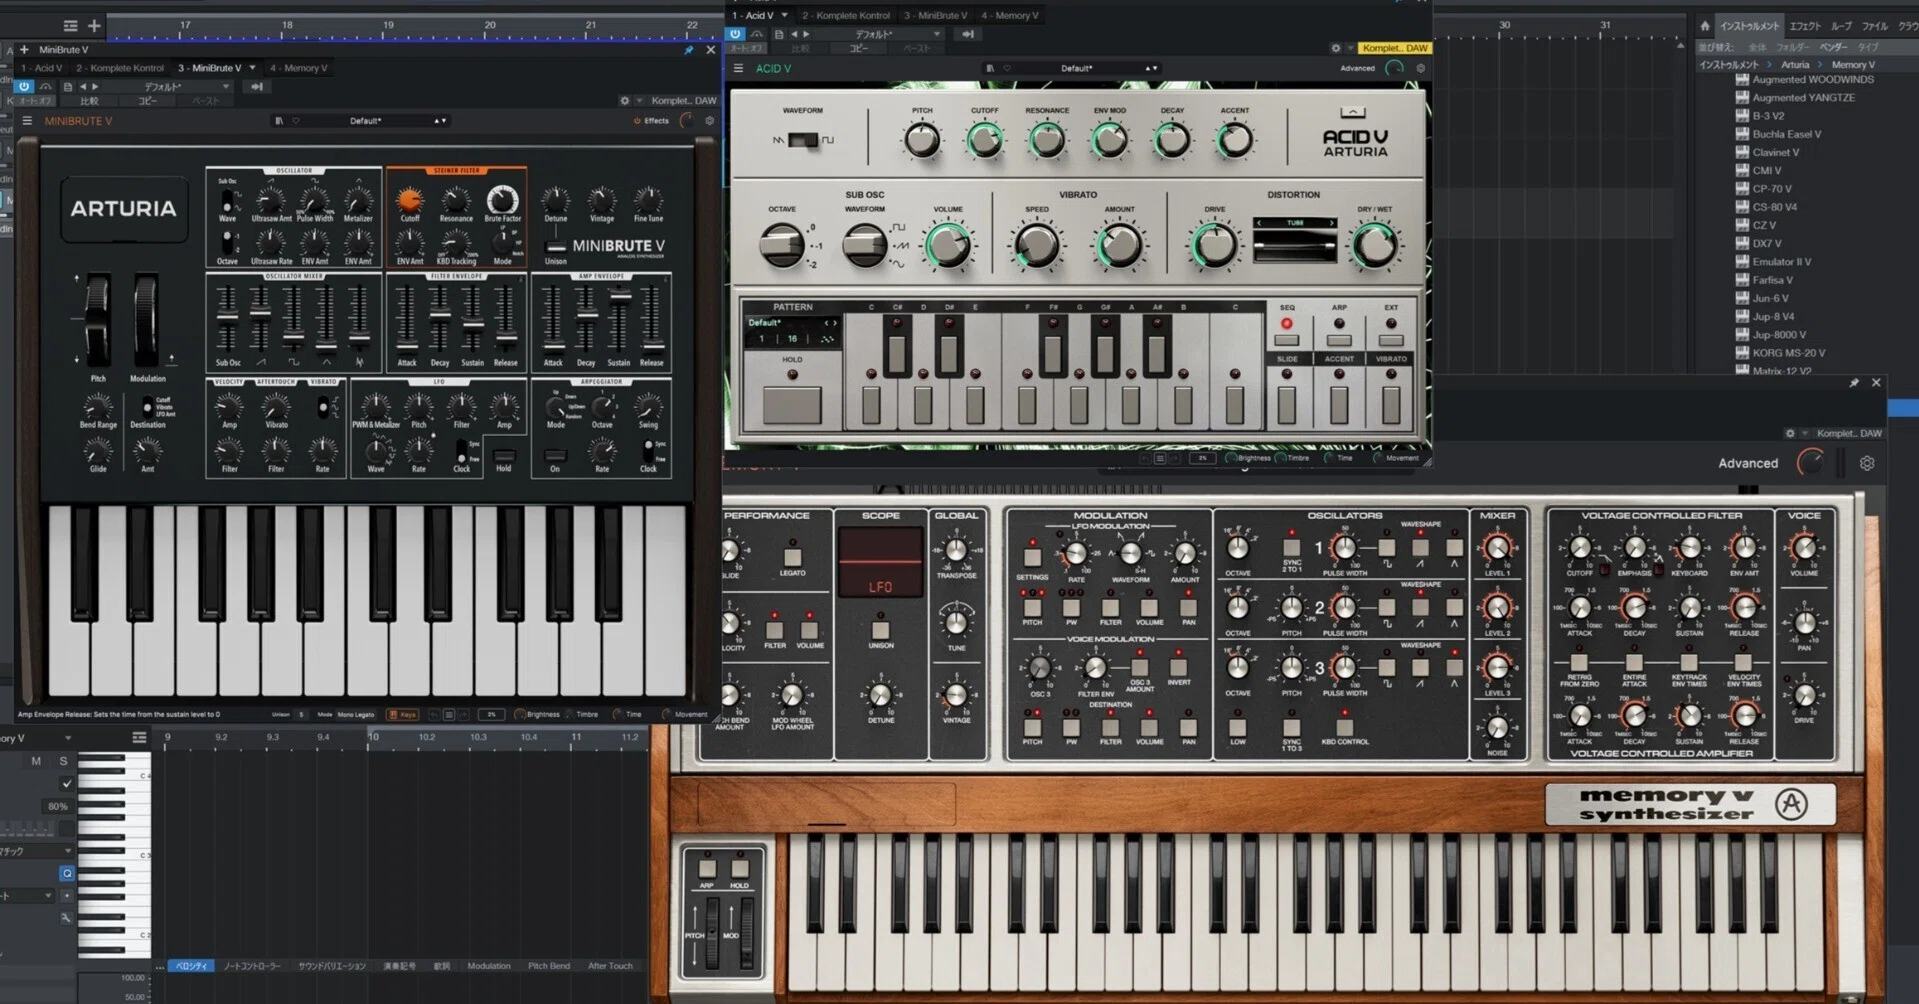Screen dimensions: 1919x1004
Task: Adjust the MiniBrute V Cutoff orange knob
Action: coord(410,200)
